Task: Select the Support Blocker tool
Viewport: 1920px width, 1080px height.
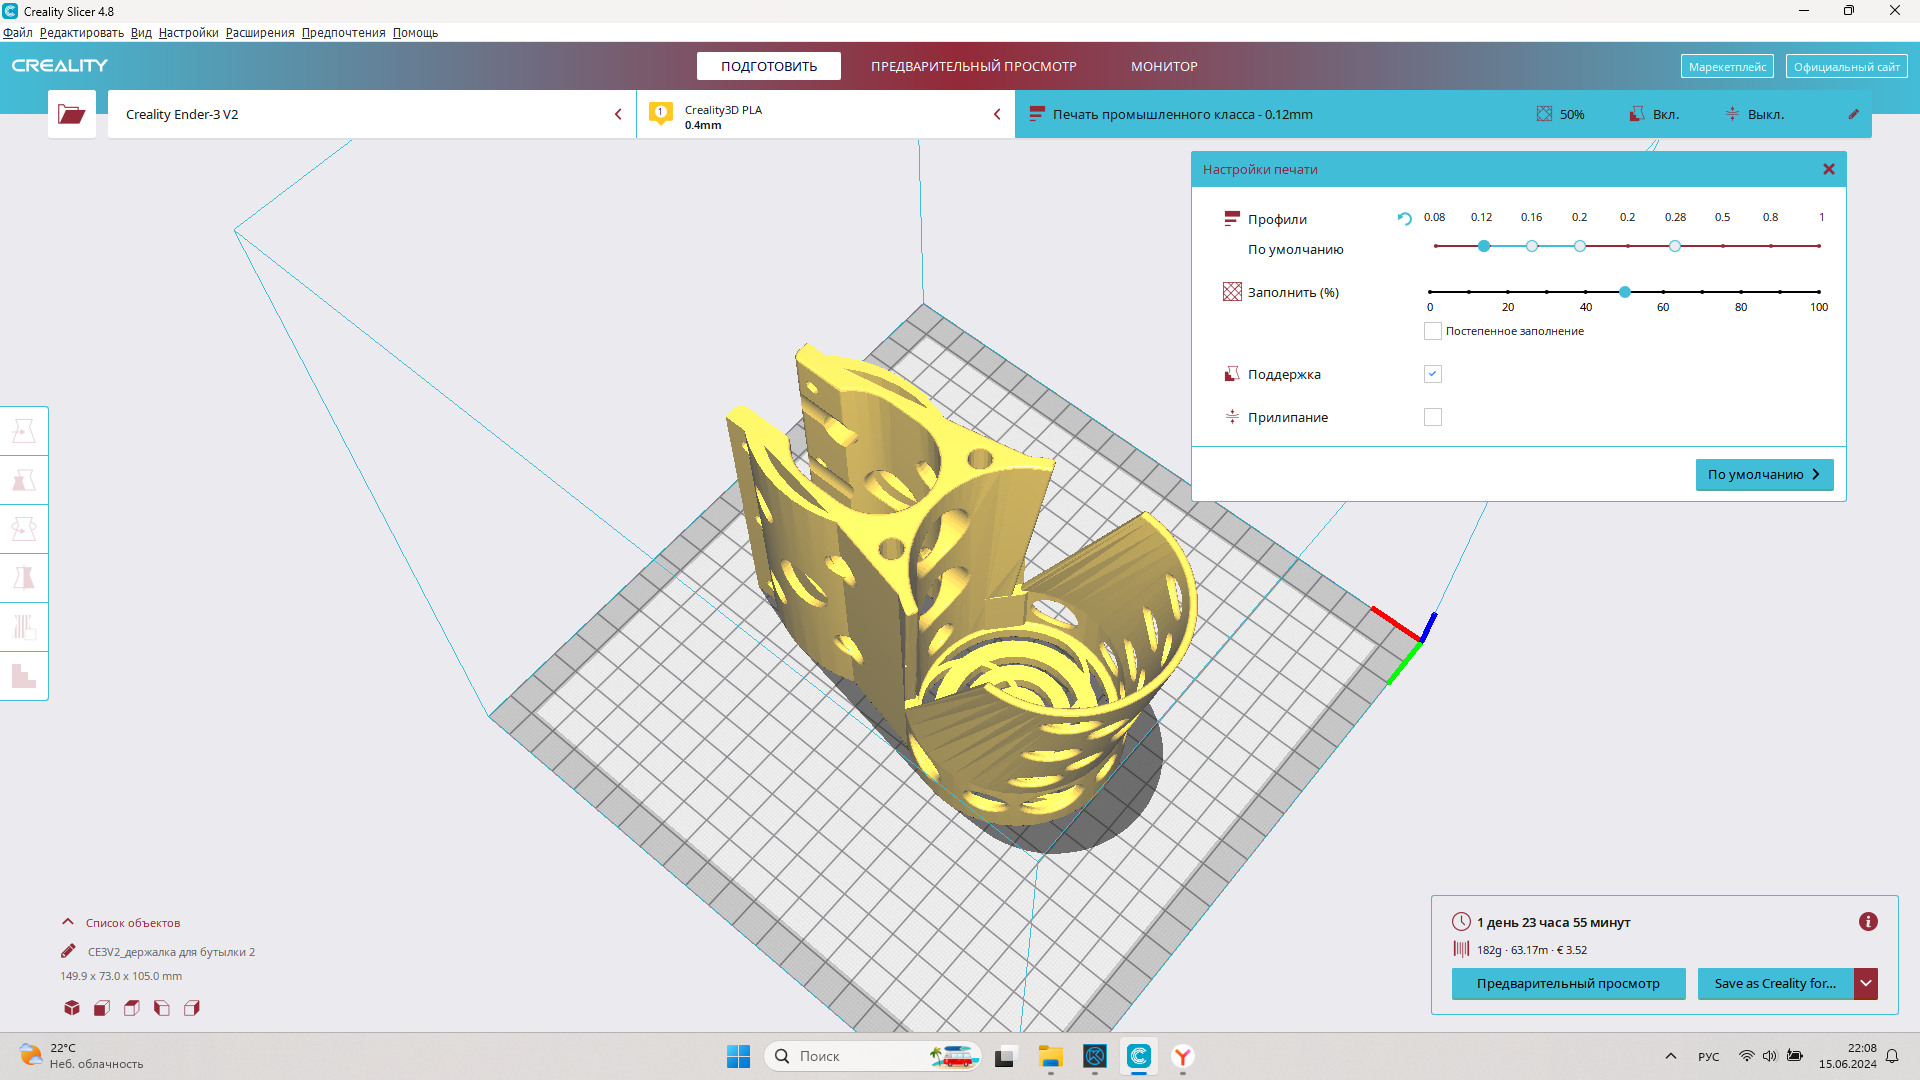Action: (x=24, y=676)
